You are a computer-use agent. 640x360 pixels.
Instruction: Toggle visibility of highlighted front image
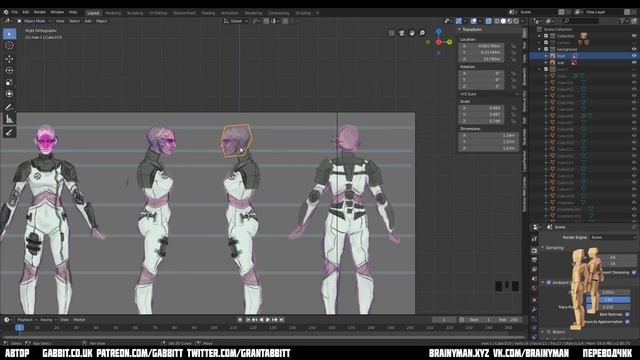point(634,56)
